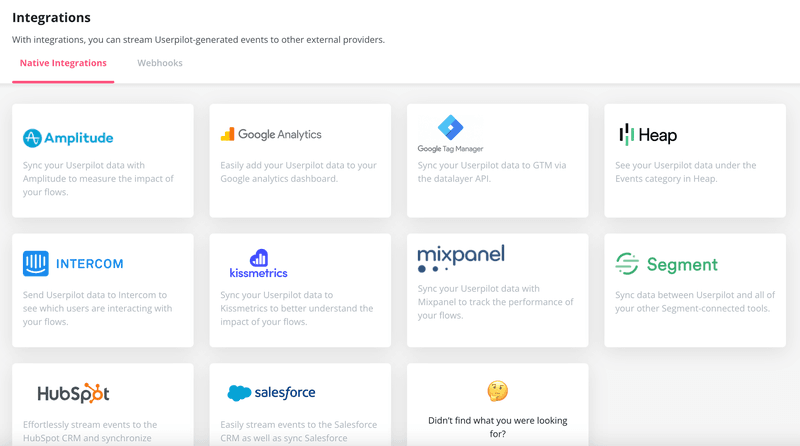Switch to the Webhooks tab

[x=160, y=63]
